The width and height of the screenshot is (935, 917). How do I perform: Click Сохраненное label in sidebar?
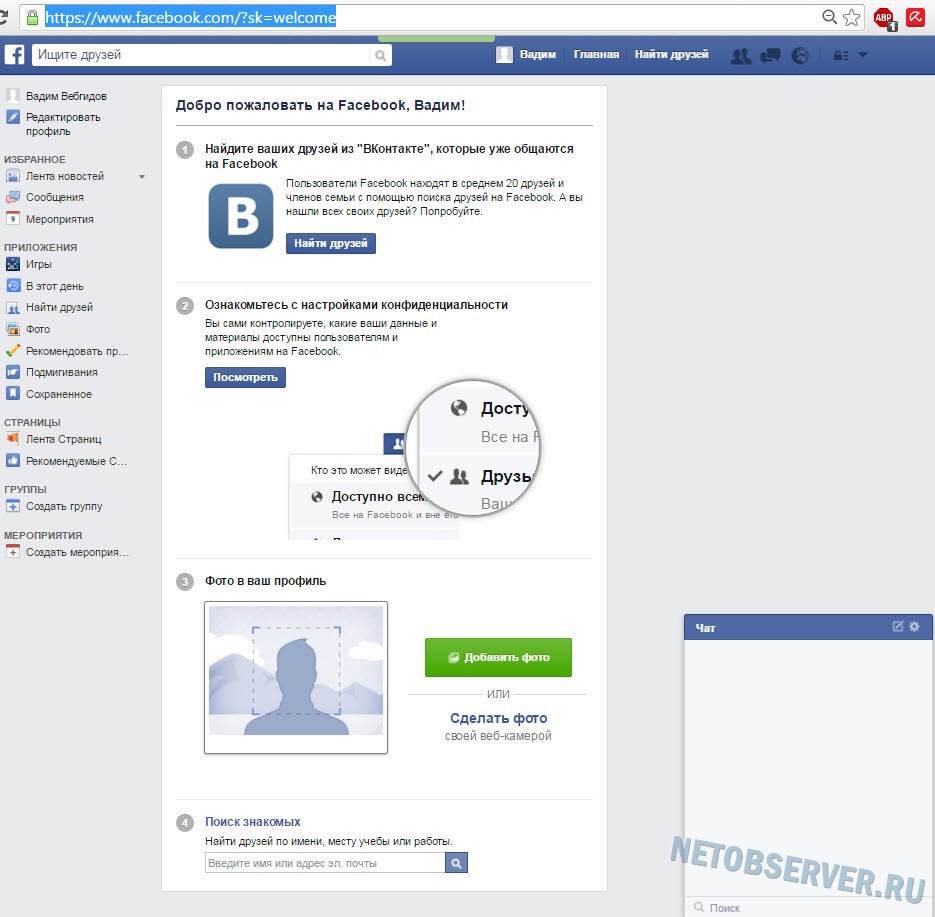(58, 394)
